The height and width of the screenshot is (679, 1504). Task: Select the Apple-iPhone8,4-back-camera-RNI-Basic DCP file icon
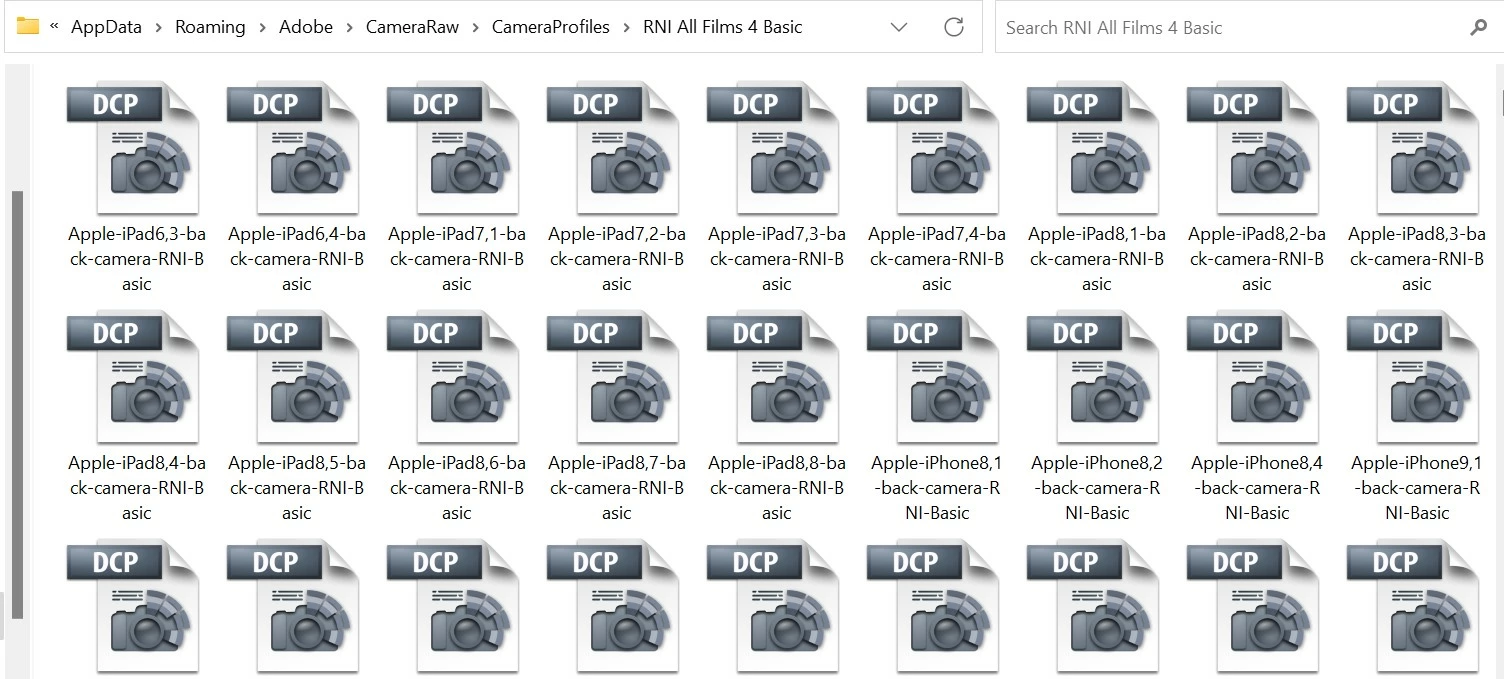point(1253,377)
